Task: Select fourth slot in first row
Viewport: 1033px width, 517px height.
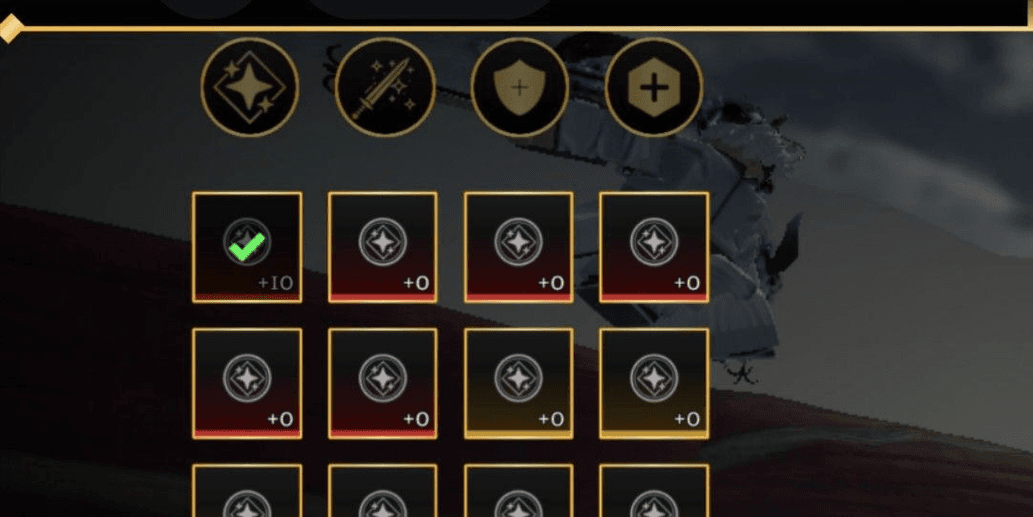Action: coord(654,248)
